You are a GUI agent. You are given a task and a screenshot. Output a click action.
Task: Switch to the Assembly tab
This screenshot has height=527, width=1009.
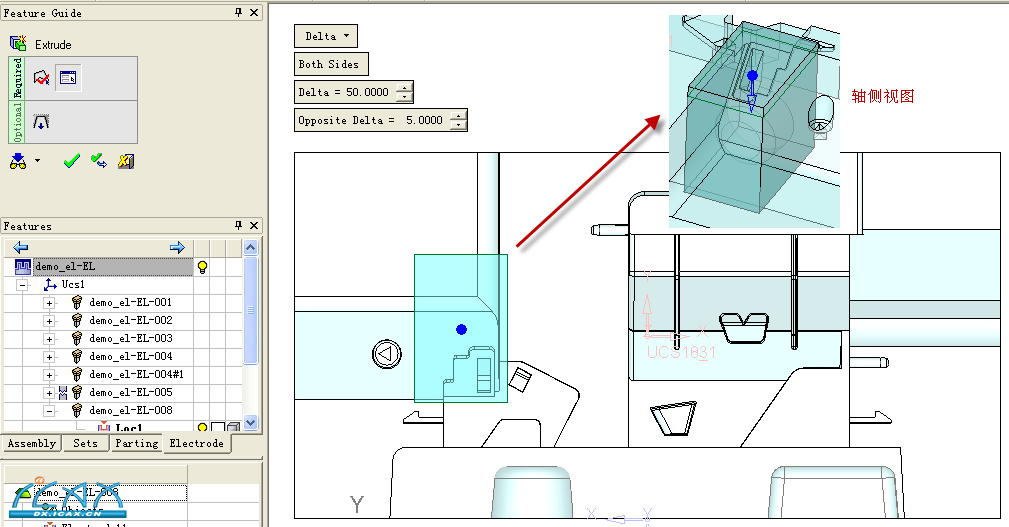click(x=31, y=443)
